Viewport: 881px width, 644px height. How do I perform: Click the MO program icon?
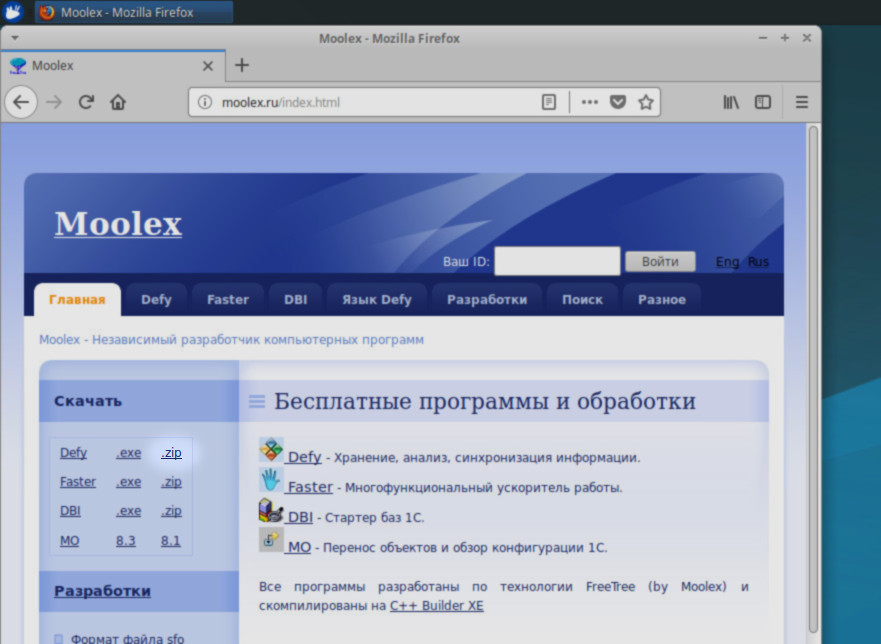[x=271, y=540]
